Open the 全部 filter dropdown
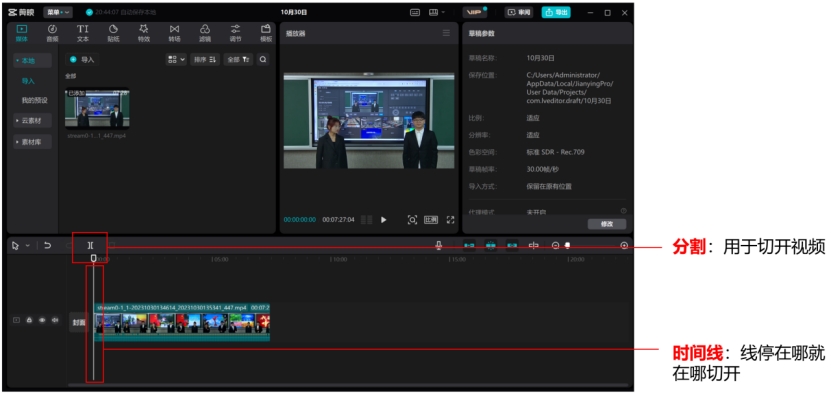831x395 pixels. (x=238, y=59)
